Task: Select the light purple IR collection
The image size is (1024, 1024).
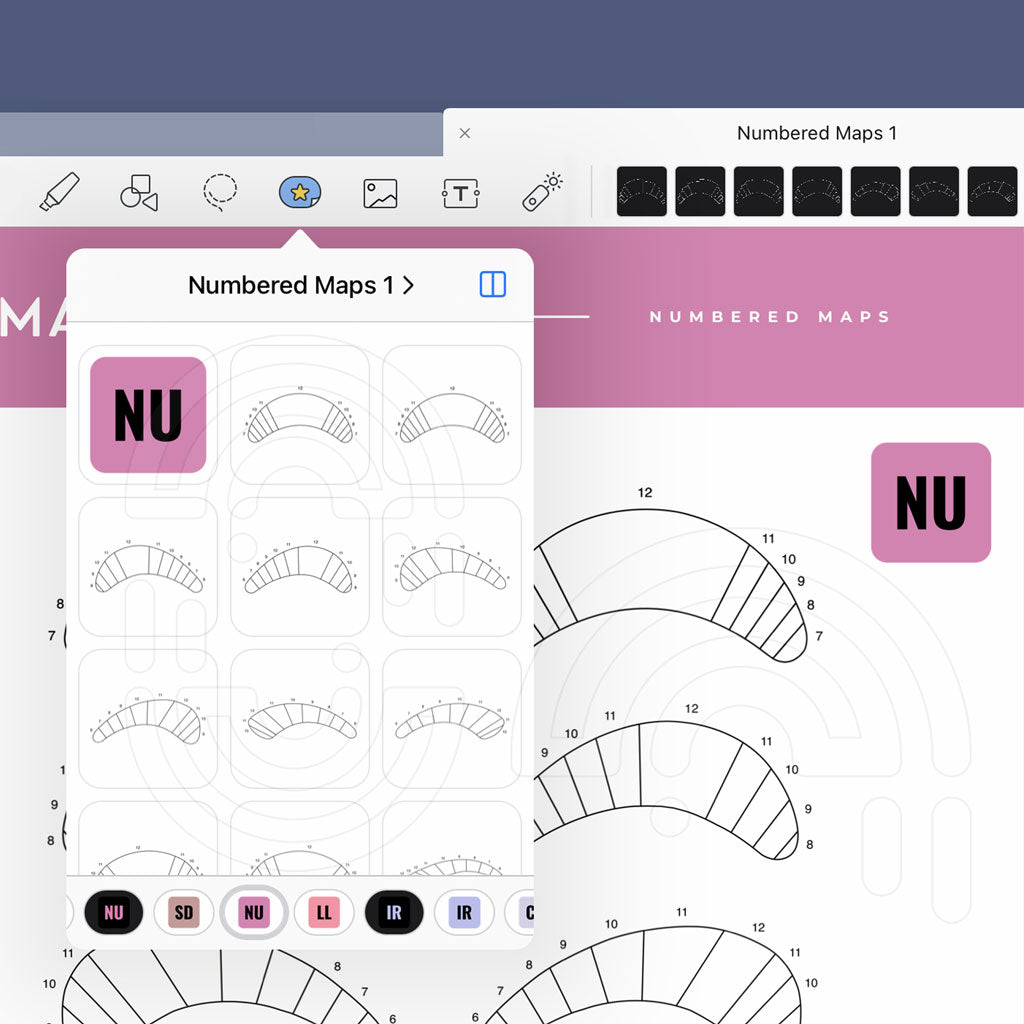Action: pos(463,912)
